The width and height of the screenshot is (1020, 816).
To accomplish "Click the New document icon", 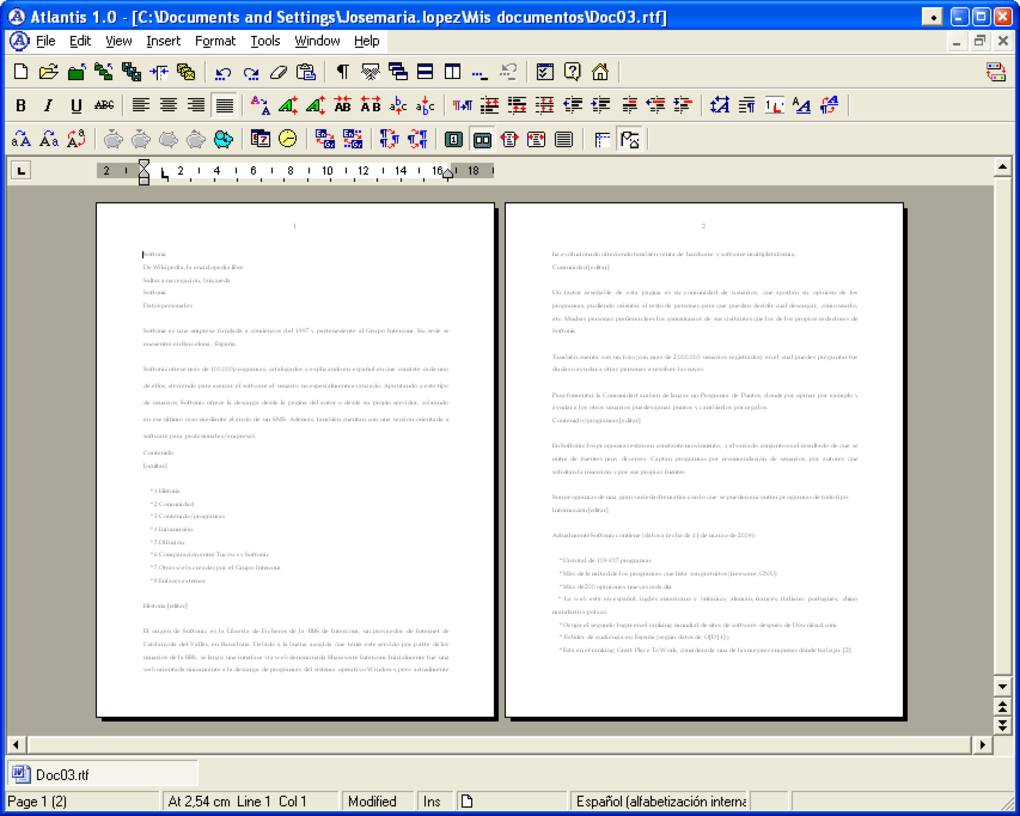I will coord(21,72).
